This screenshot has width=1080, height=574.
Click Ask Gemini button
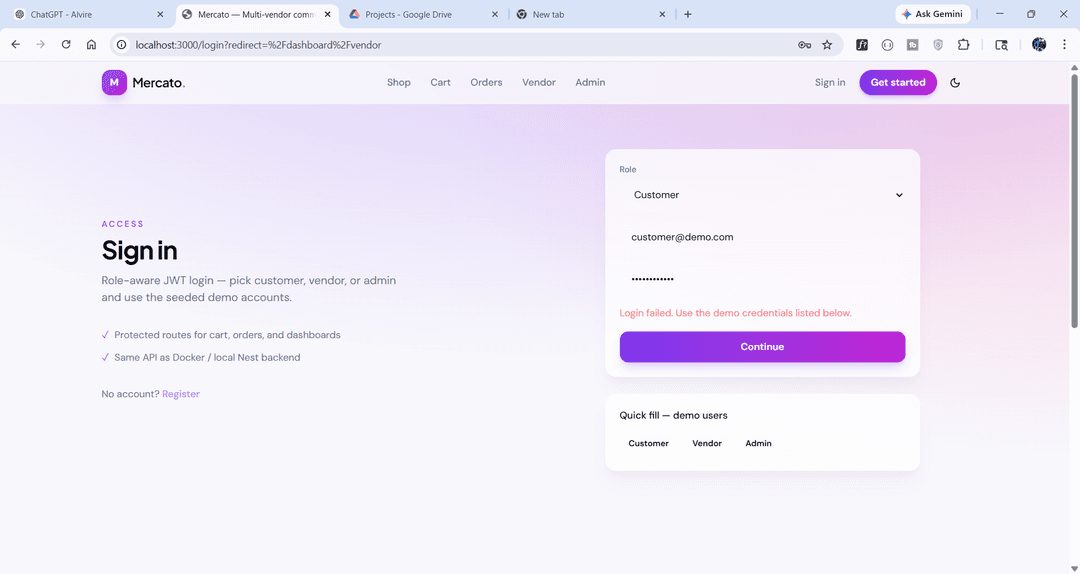(x=933, y=14)
